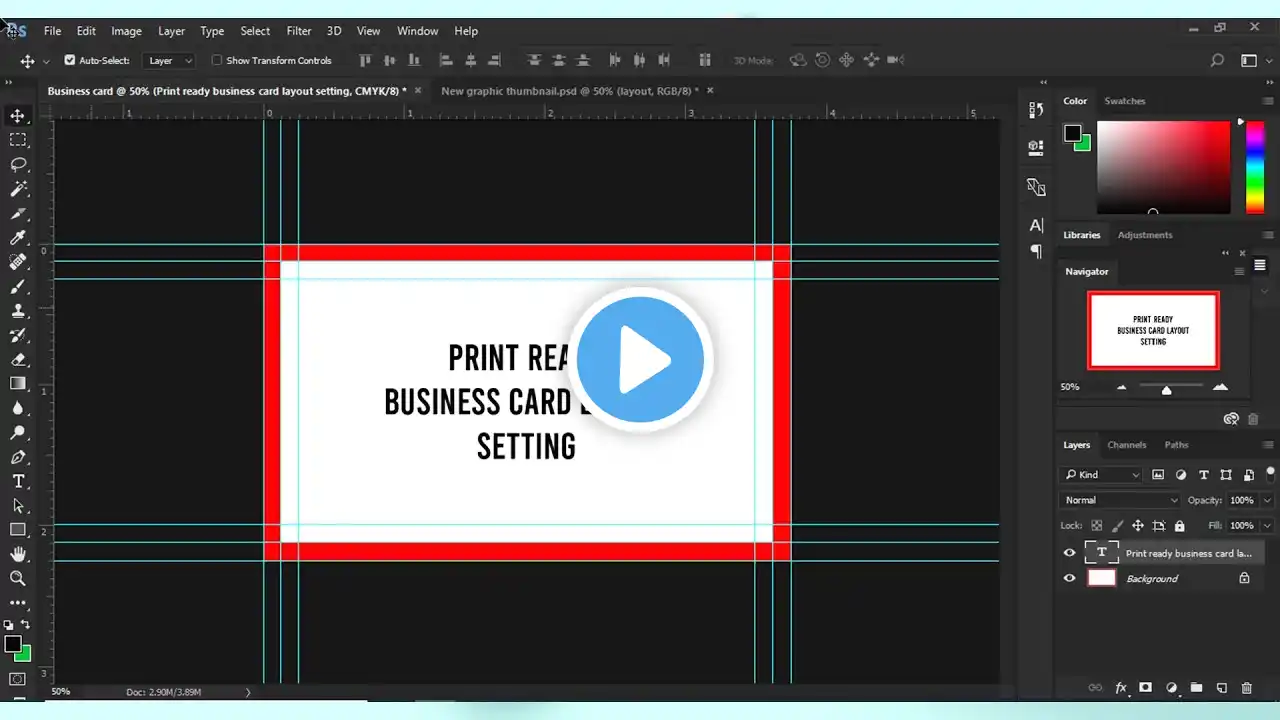
Task: Expand the Auto-Select Layer dropdown
Action: click(x=169, y=61)
